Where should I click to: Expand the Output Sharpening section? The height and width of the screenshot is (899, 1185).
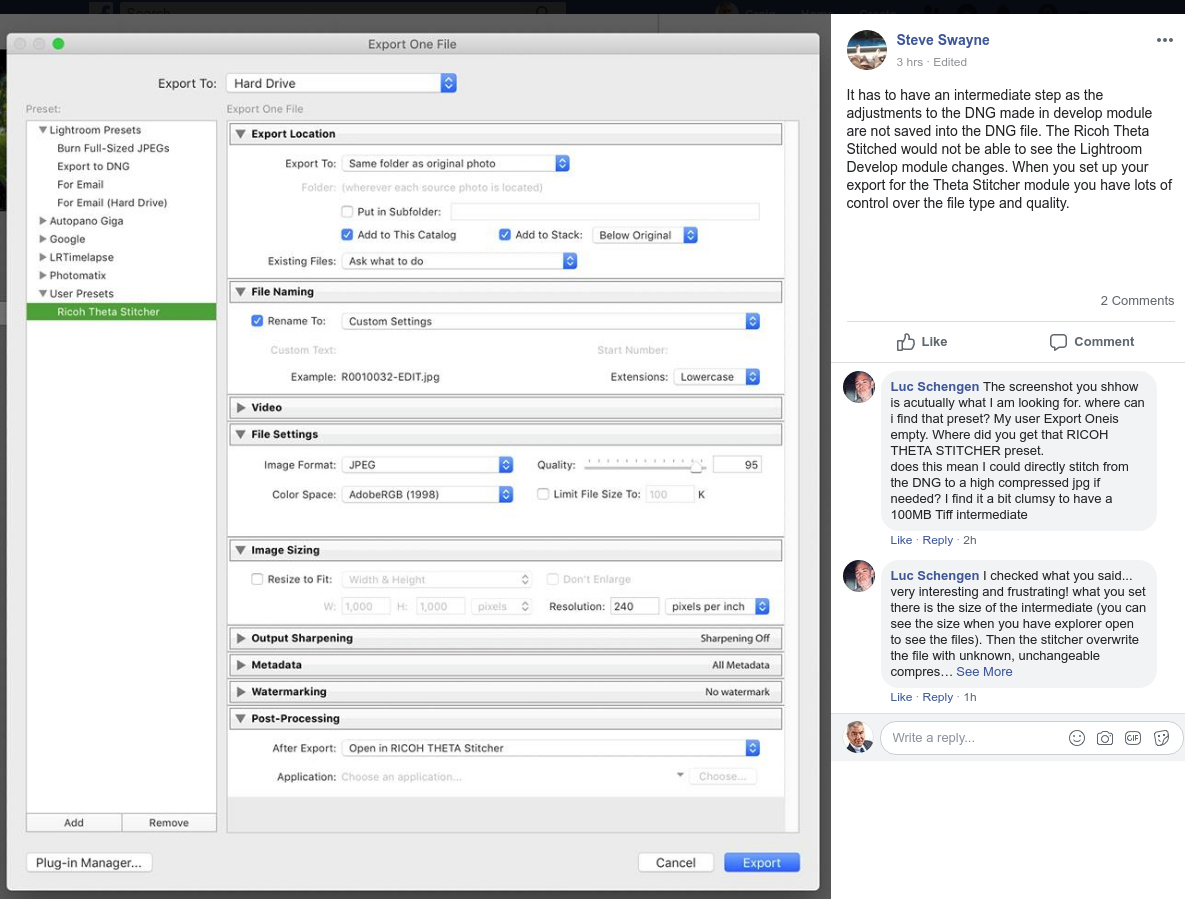pos(240,638)
